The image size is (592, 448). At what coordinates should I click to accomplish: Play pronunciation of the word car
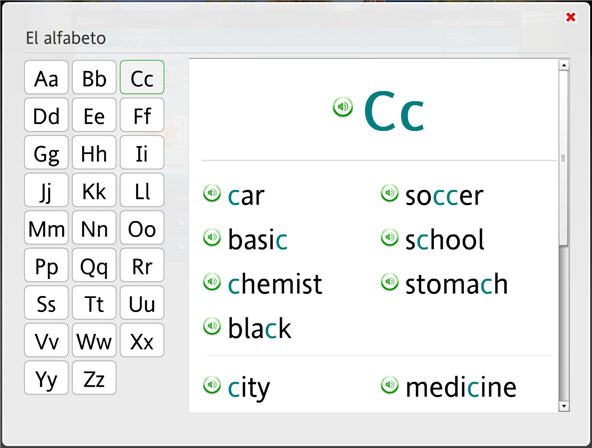tap(212, 193)
